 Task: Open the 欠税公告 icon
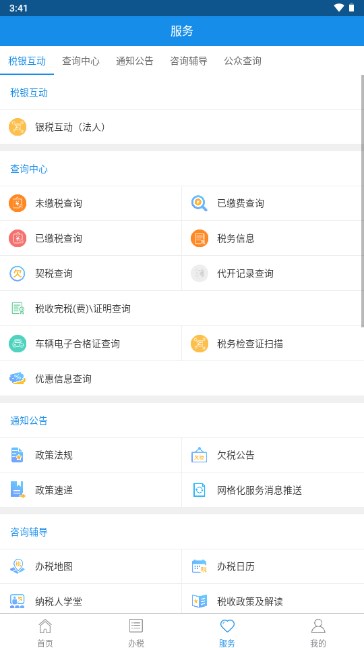(x=199, y=455)
